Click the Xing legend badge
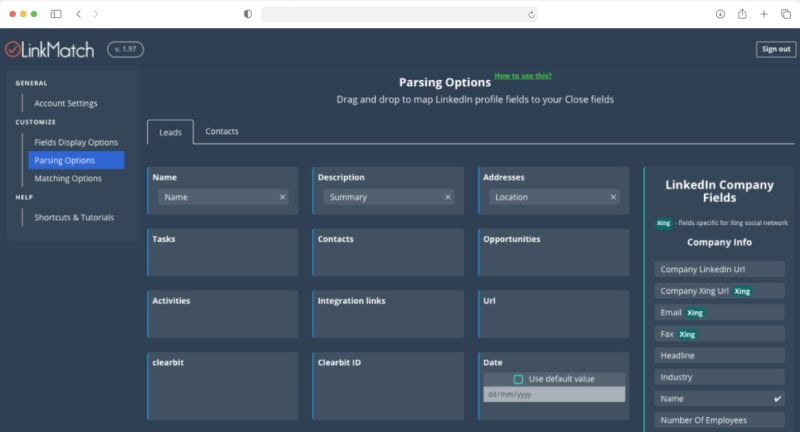 (x=663, y=223)
